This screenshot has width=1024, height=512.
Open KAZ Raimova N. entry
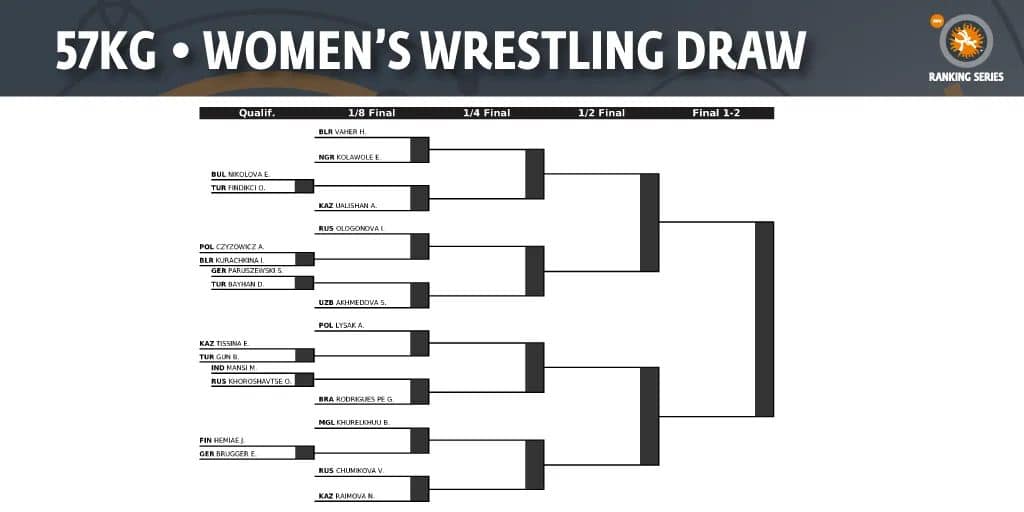click(347, 496)
